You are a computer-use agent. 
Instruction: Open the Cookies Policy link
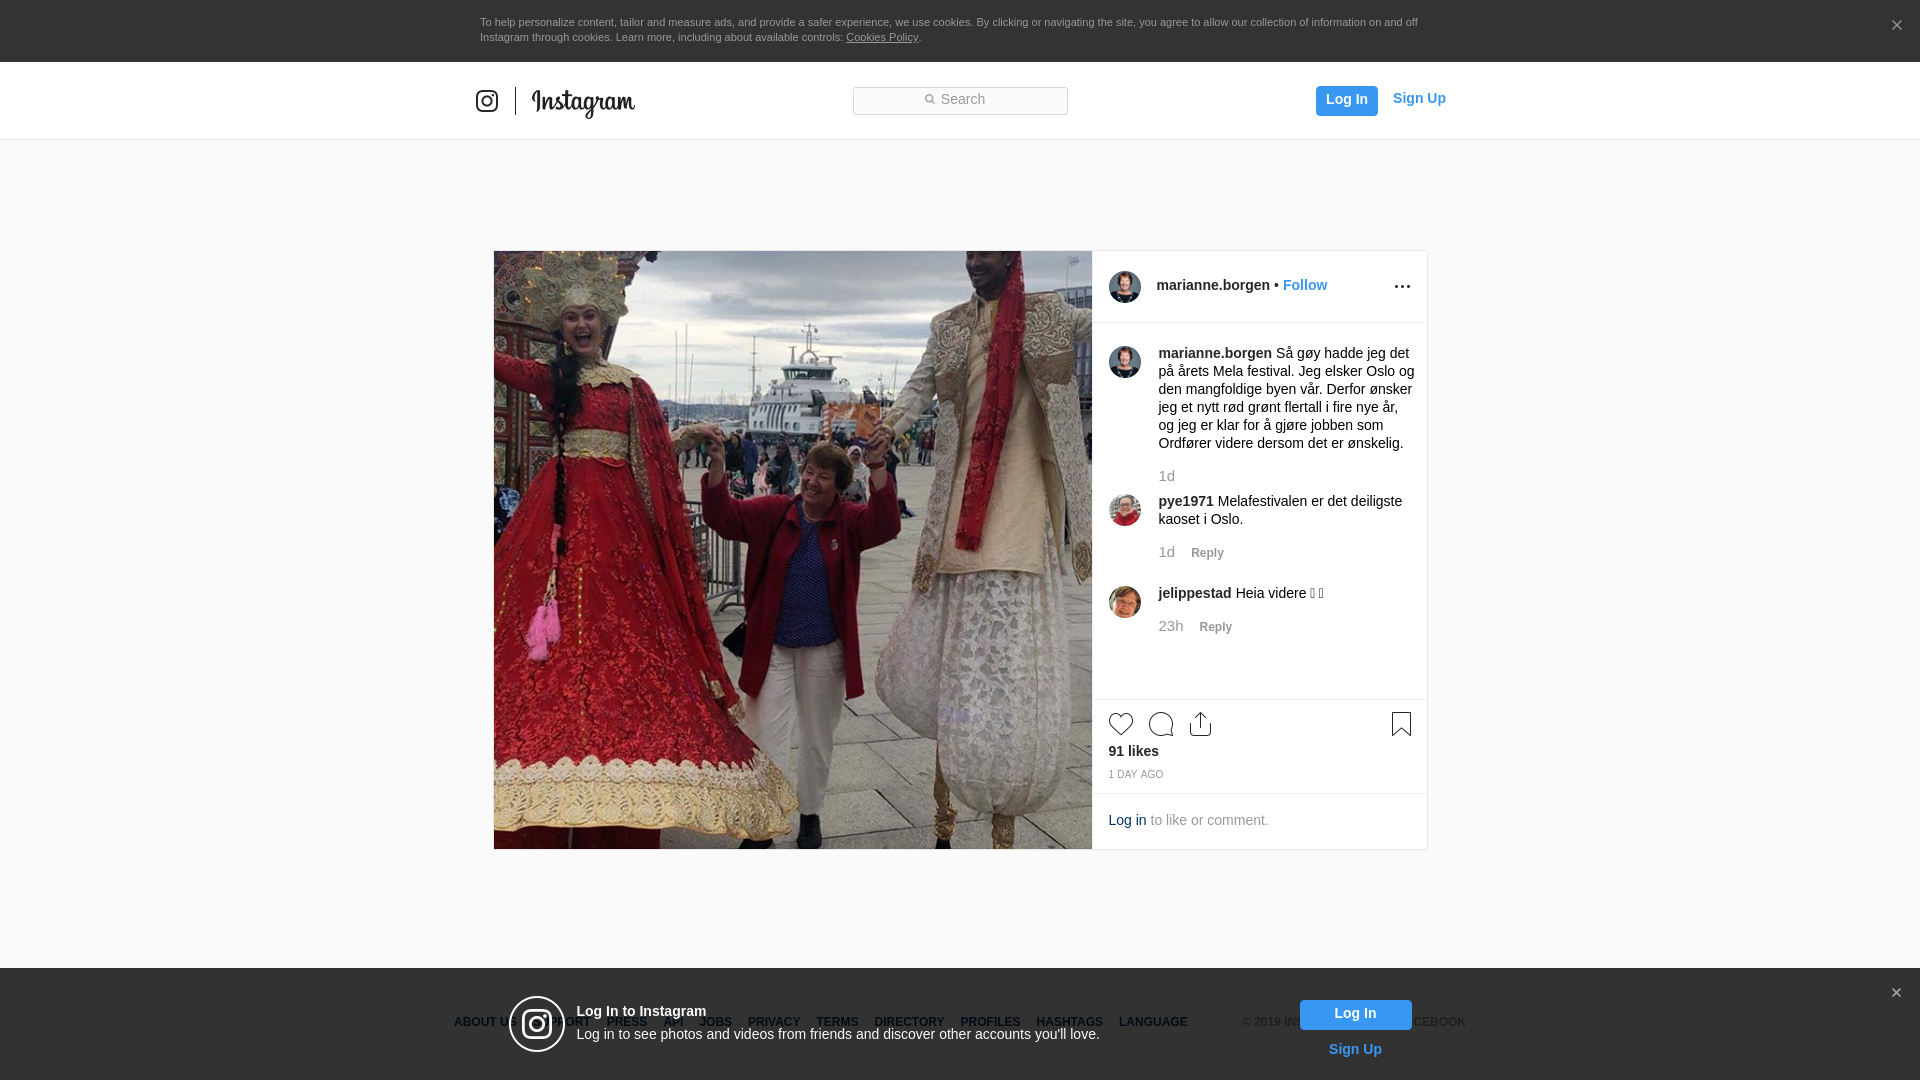881,37
